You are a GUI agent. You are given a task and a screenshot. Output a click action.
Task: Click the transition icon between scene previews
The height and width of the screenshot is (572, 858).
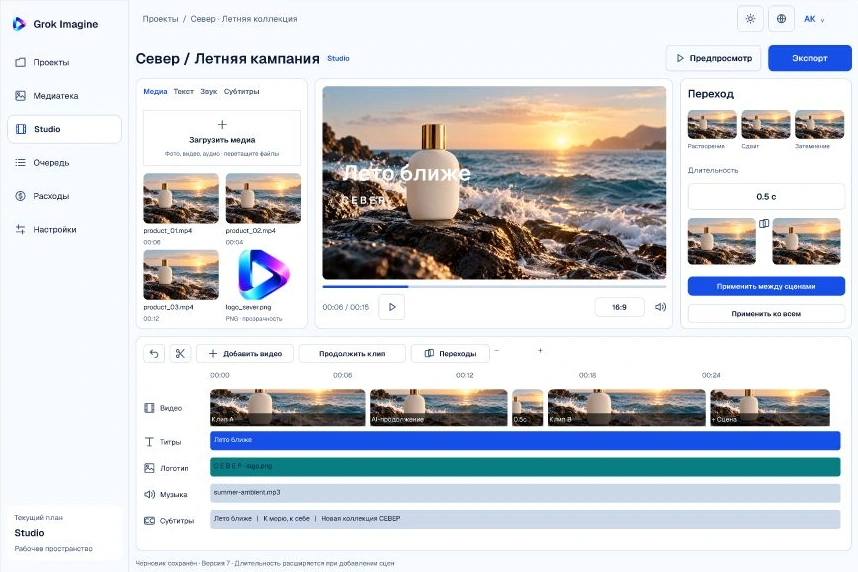coord(764,223)
